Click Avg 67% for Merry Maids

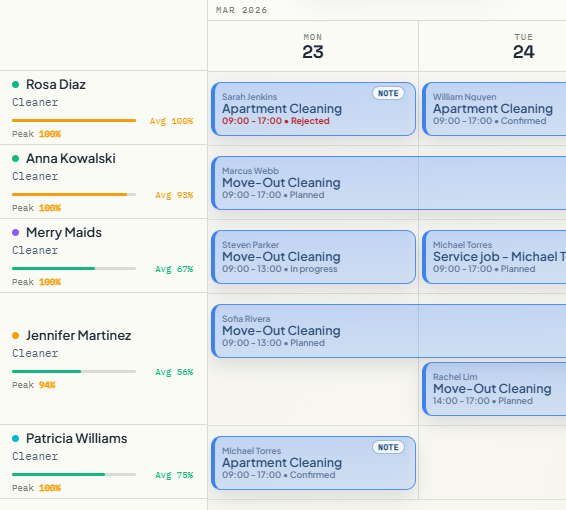click(x=174, y=269)
